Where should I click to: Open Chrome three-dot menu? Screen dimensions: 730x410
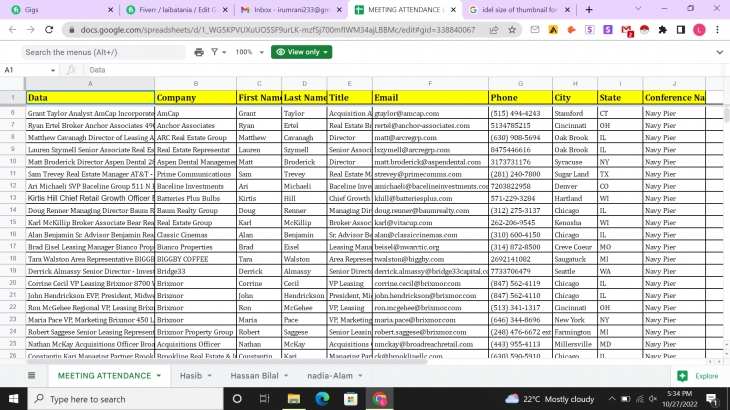[x=717, y=30]
